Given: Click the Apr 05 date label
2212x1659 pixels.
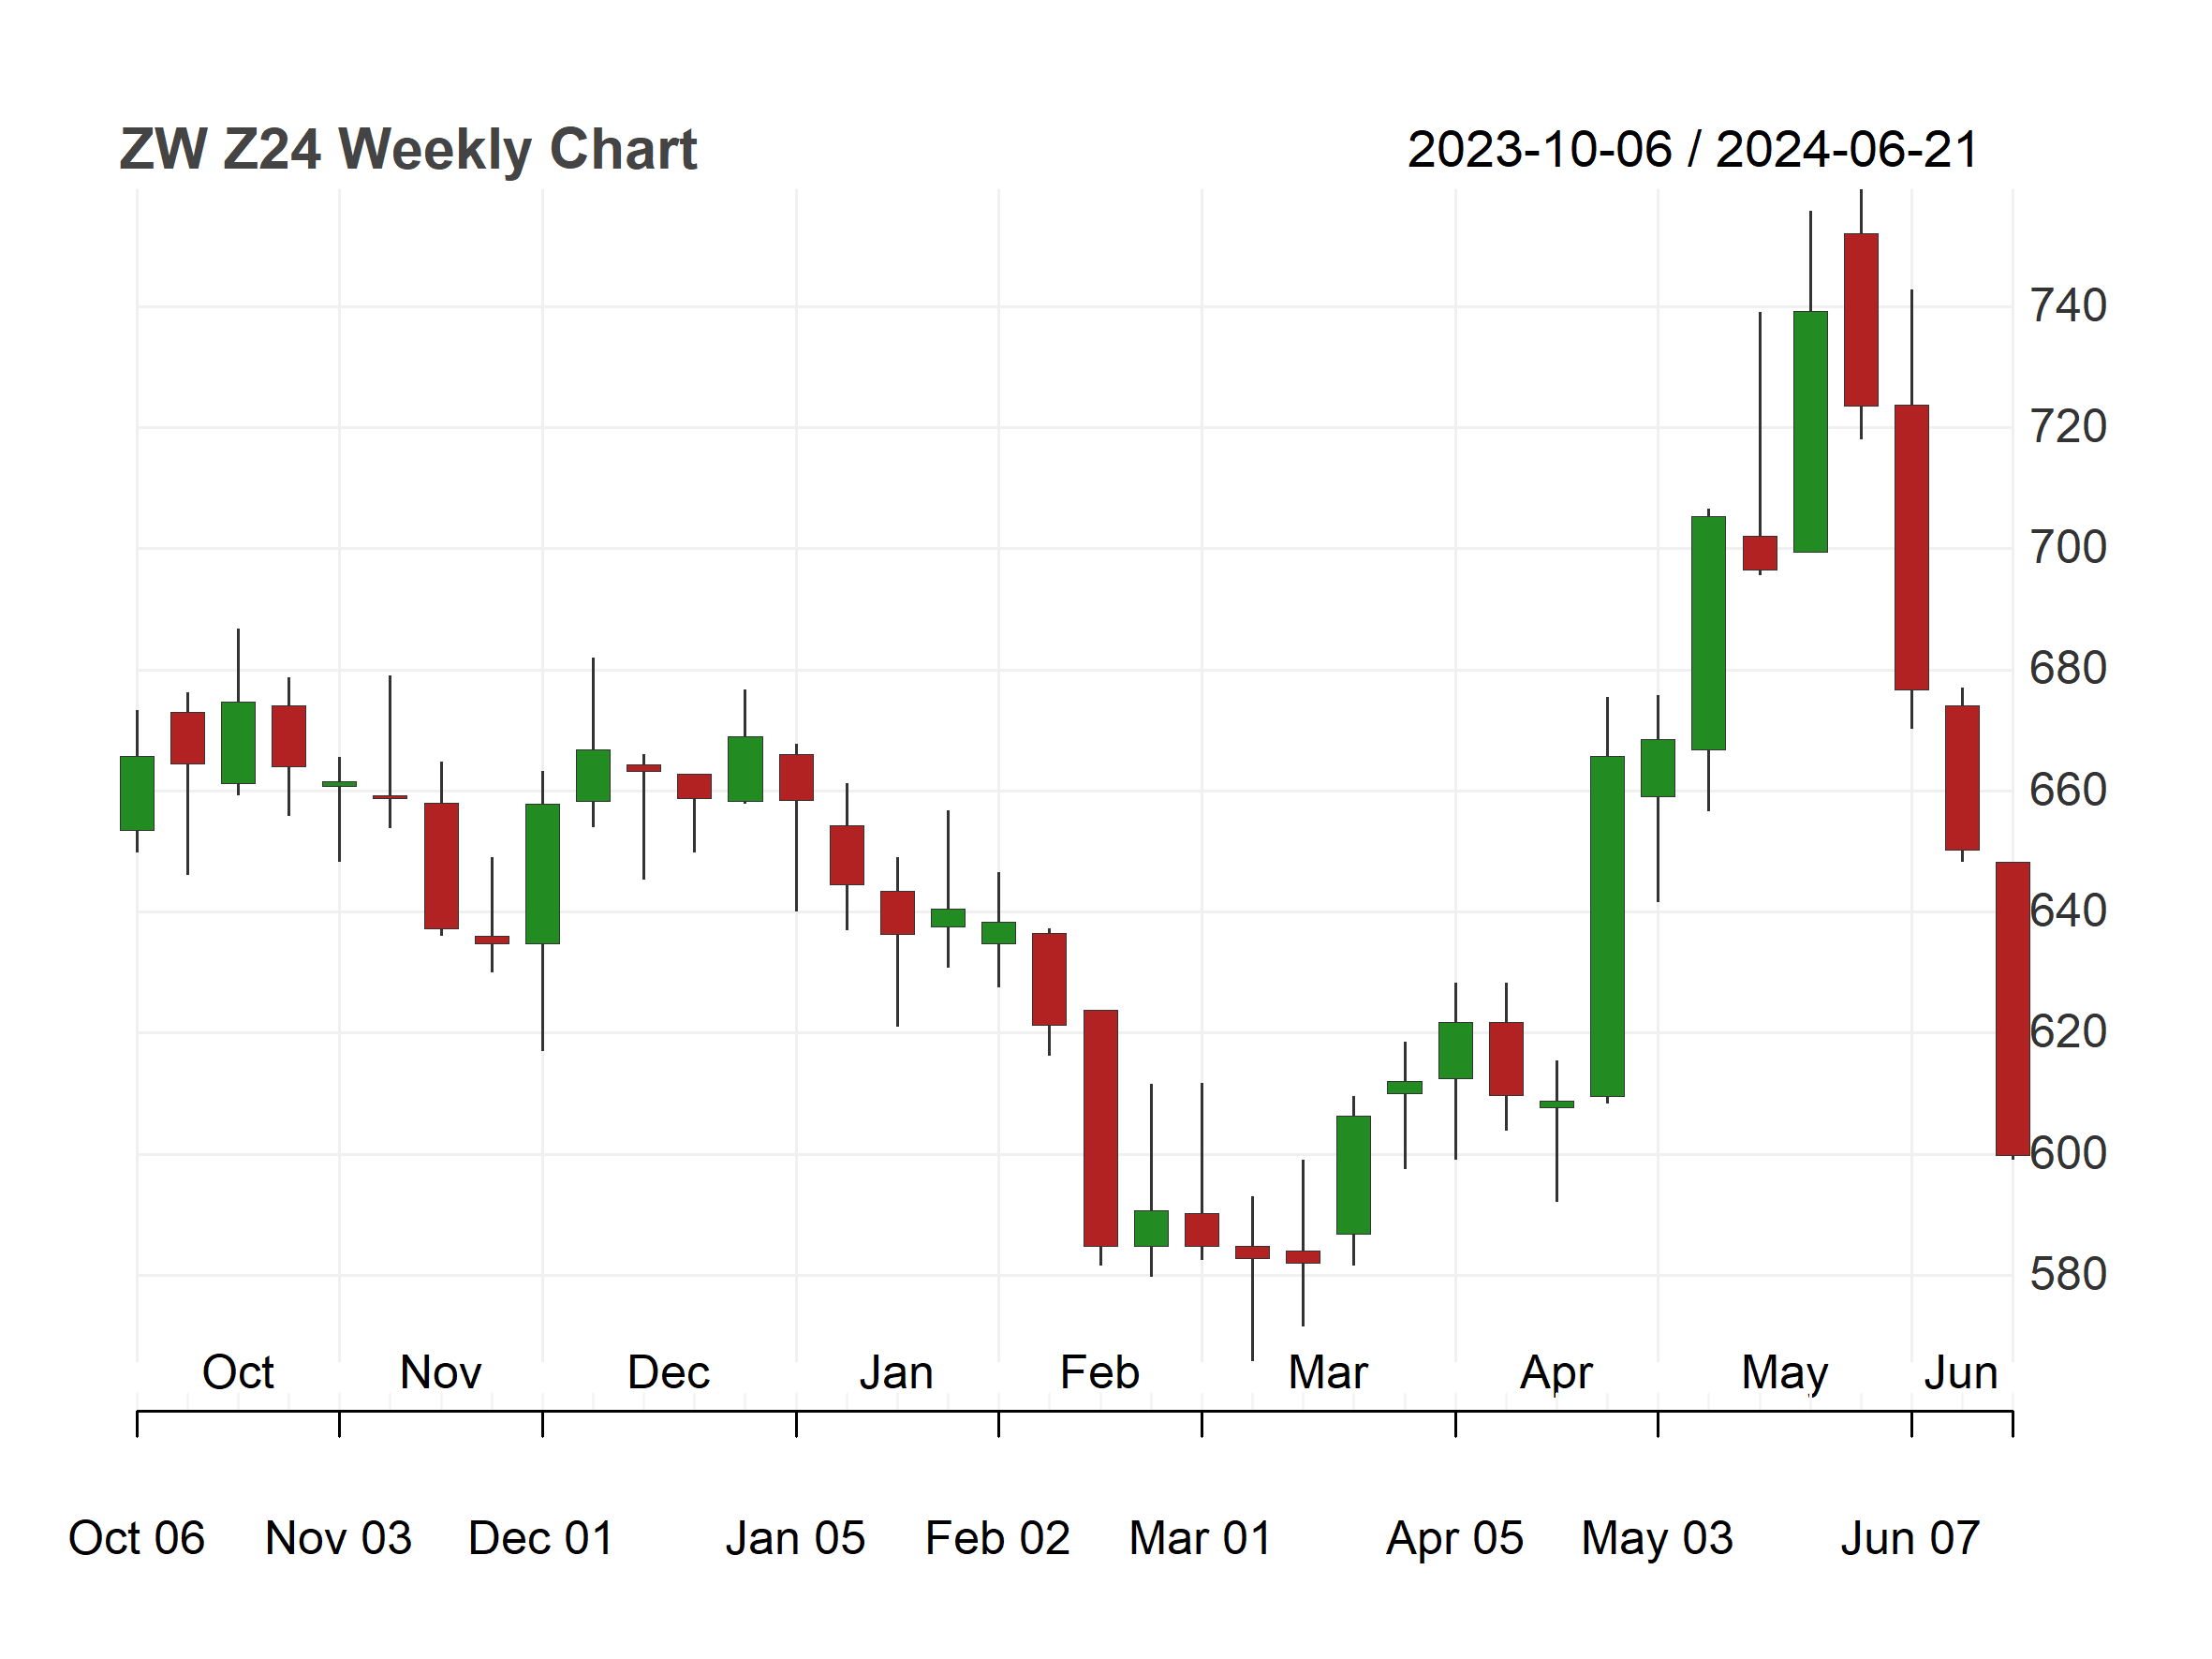Looking at the screenshot, I should click(x=1455, y=1538).
